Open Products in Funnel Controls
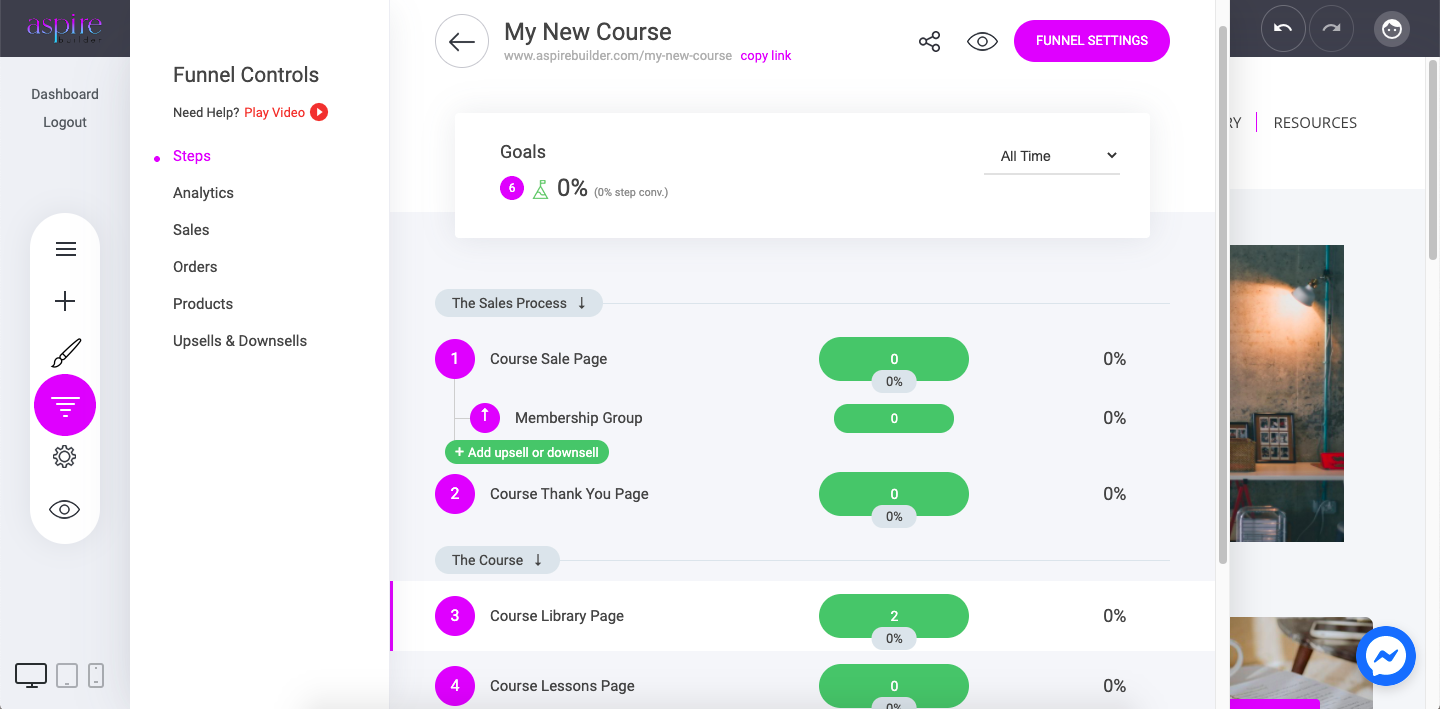Viewport: 1440px width, 709px height. coord(203,304)
